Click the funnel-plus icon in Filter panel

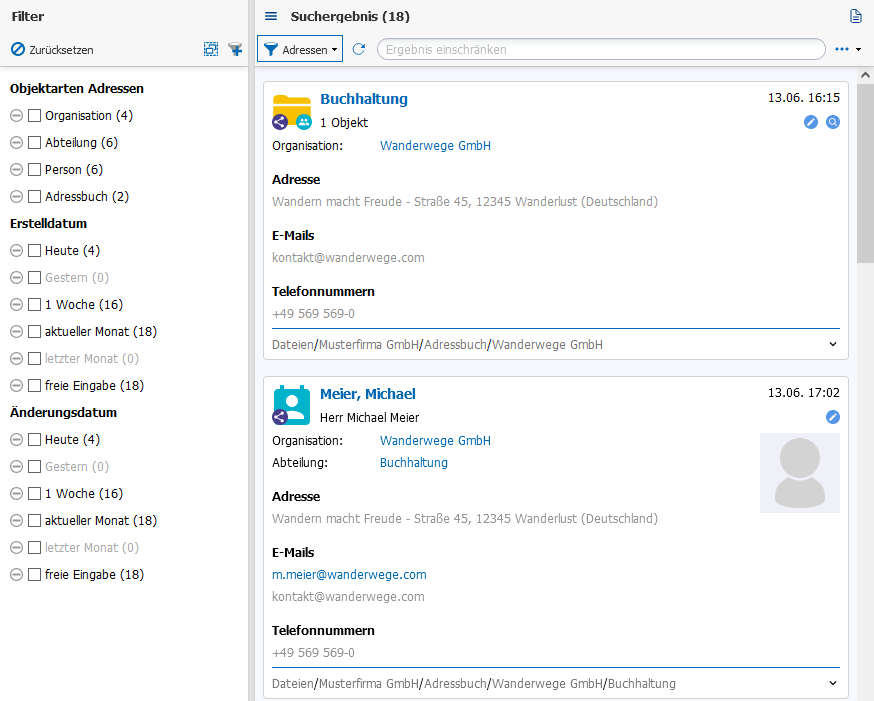coord(235,49)
